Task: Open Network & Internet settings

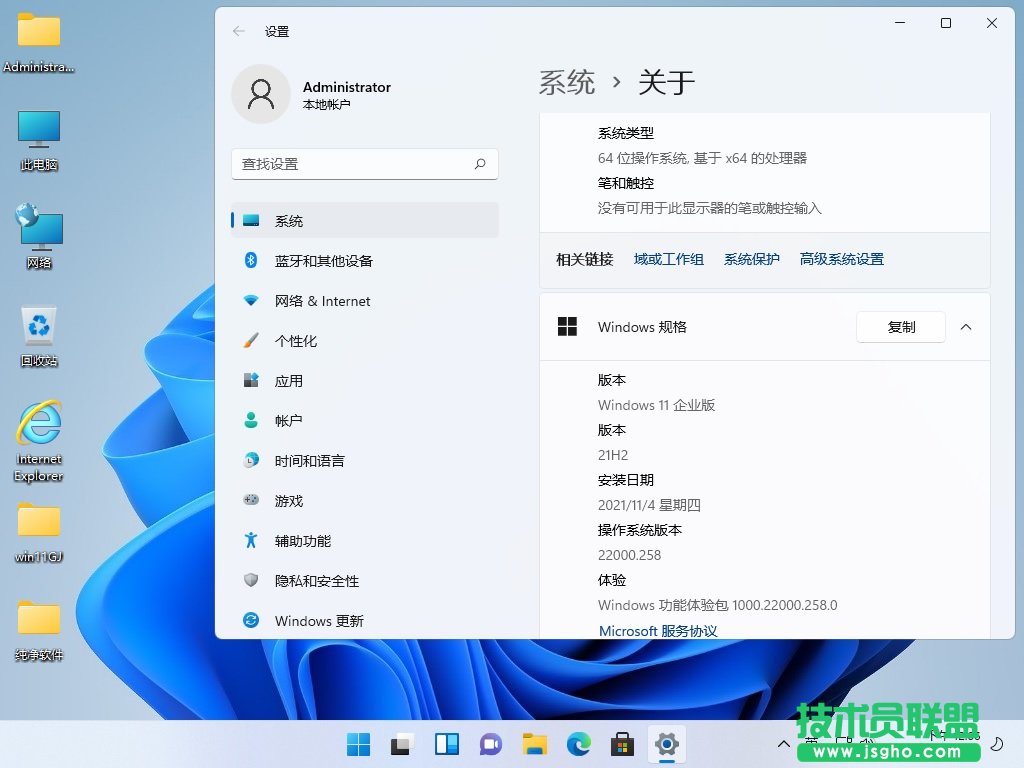Action: click(322, 301)
